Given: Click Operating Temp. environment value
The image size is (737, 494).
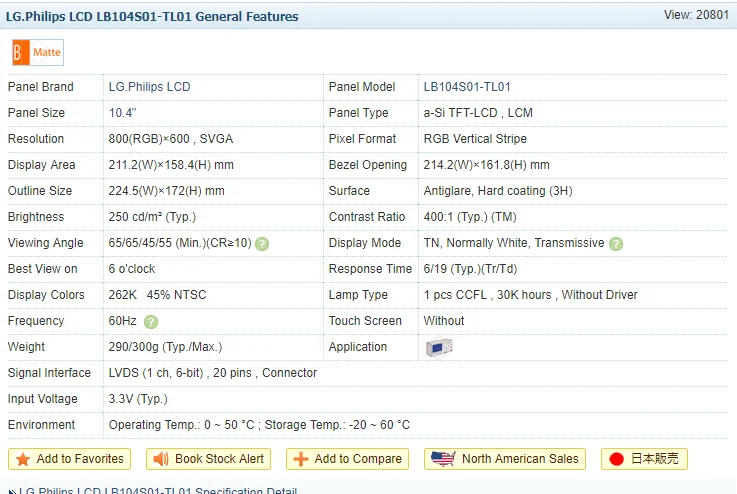Looking at the screenshot, I should pos(259,425).
